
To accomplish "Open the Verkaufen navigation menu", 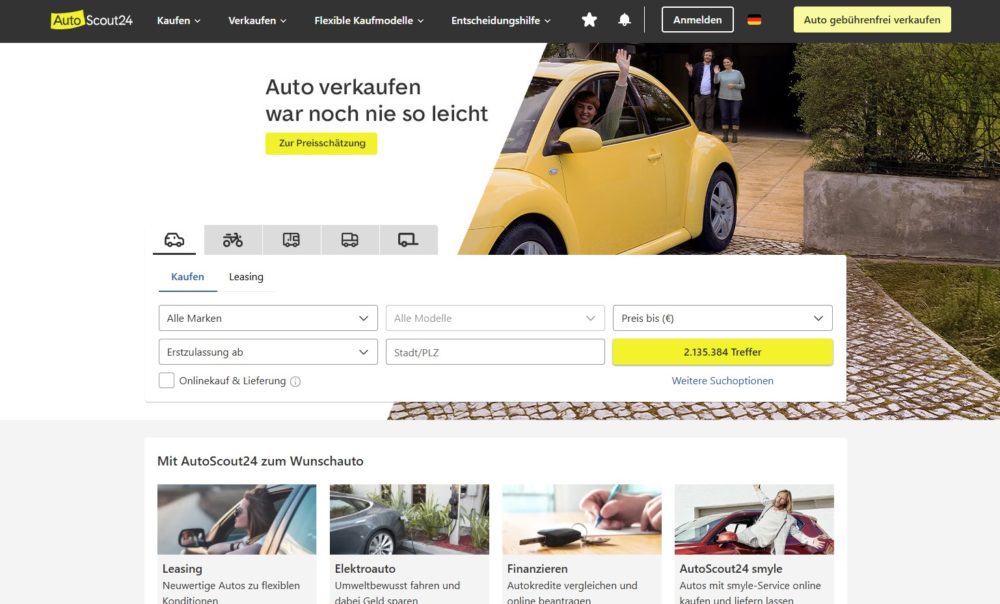I will point(257,20).
